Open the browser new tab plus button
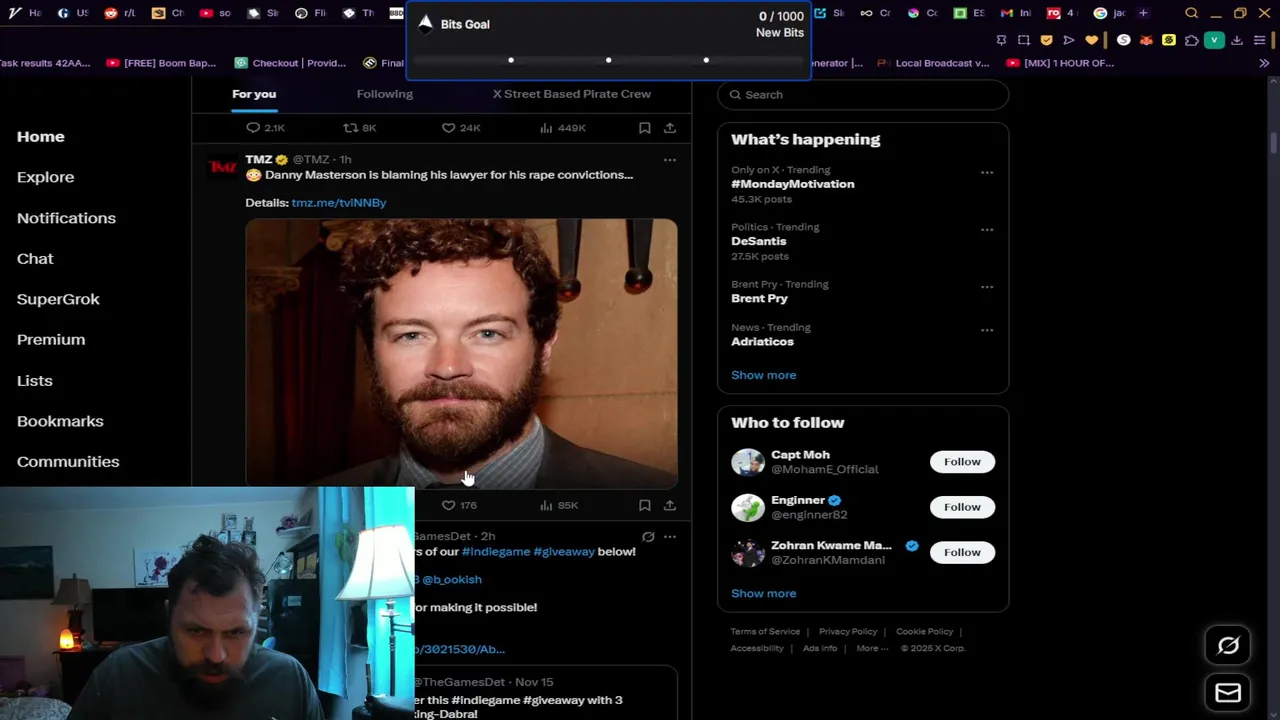This screenshot has height=720, width=1280. point(1143,13)
